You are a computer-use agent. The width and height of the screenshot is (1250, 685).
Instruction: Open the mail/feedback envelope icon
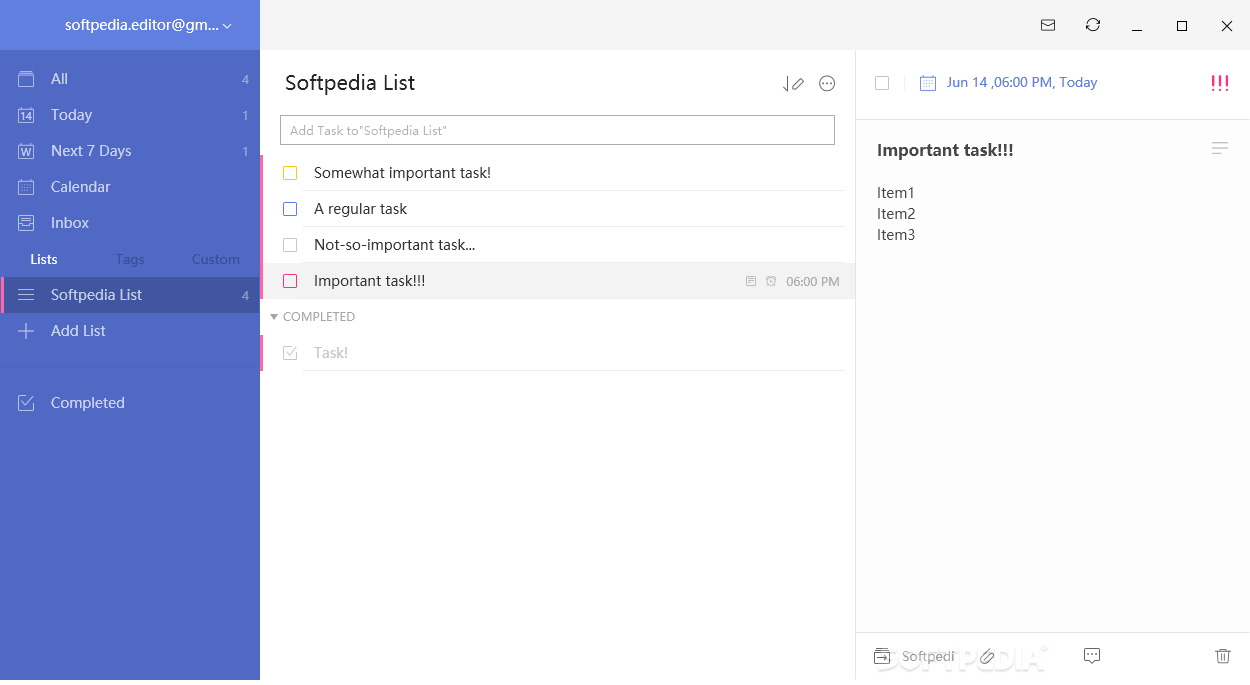[1048, 25]
